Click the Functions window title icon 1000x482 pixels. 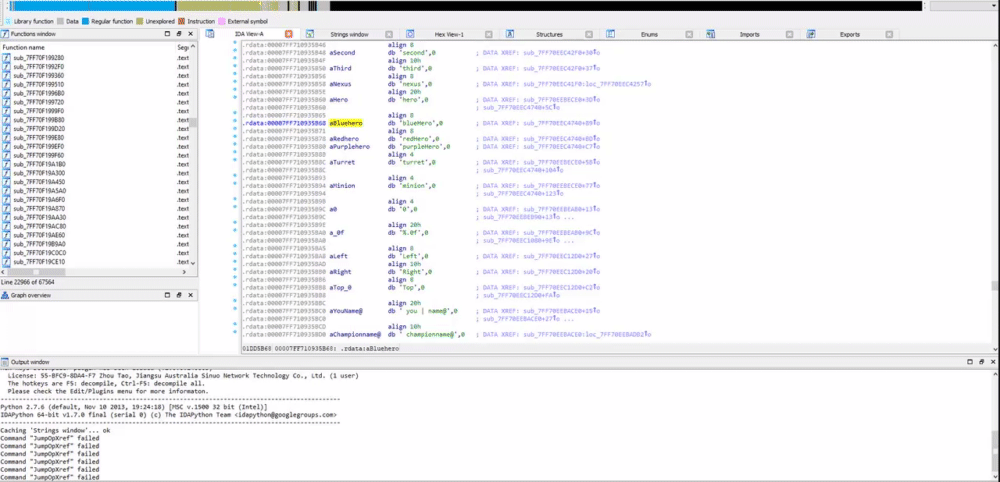coord(5,34)
